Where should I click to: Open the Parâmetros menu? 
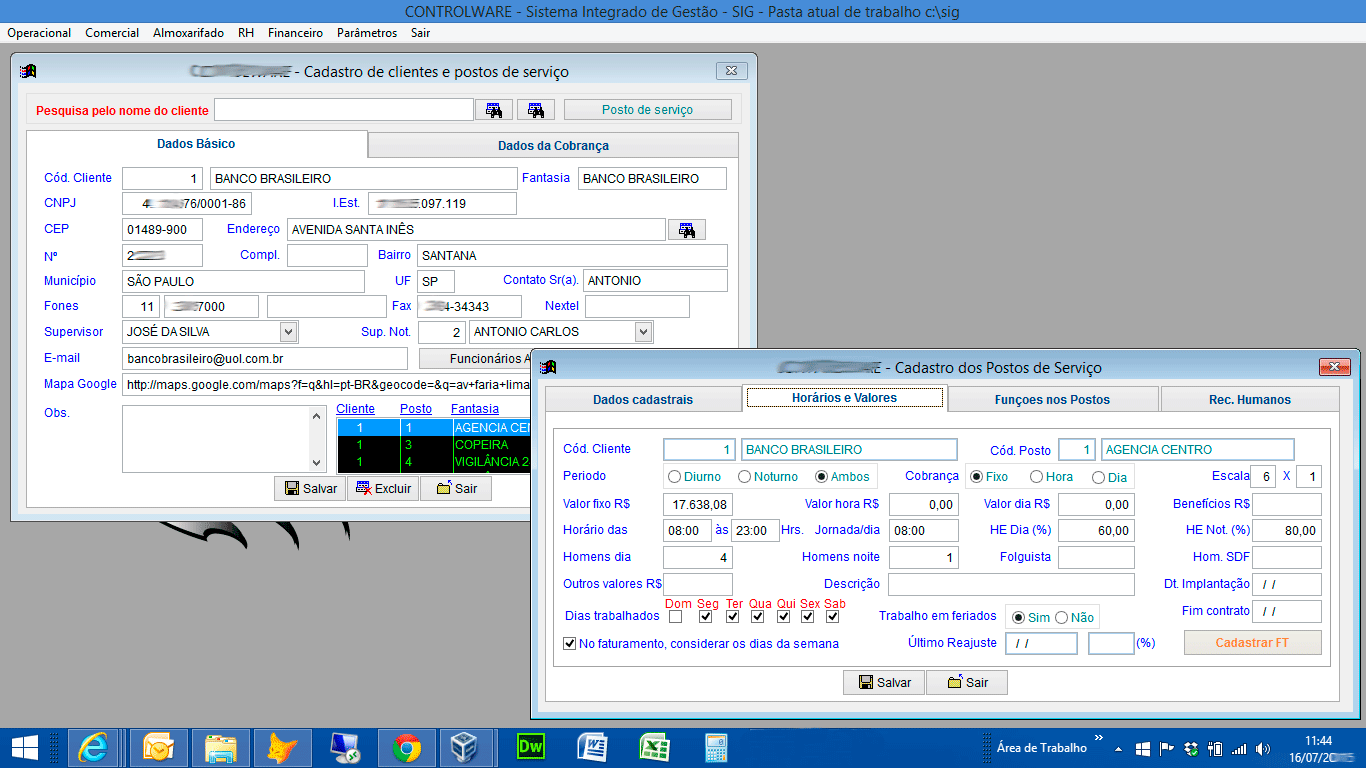(x=367, y=33)
